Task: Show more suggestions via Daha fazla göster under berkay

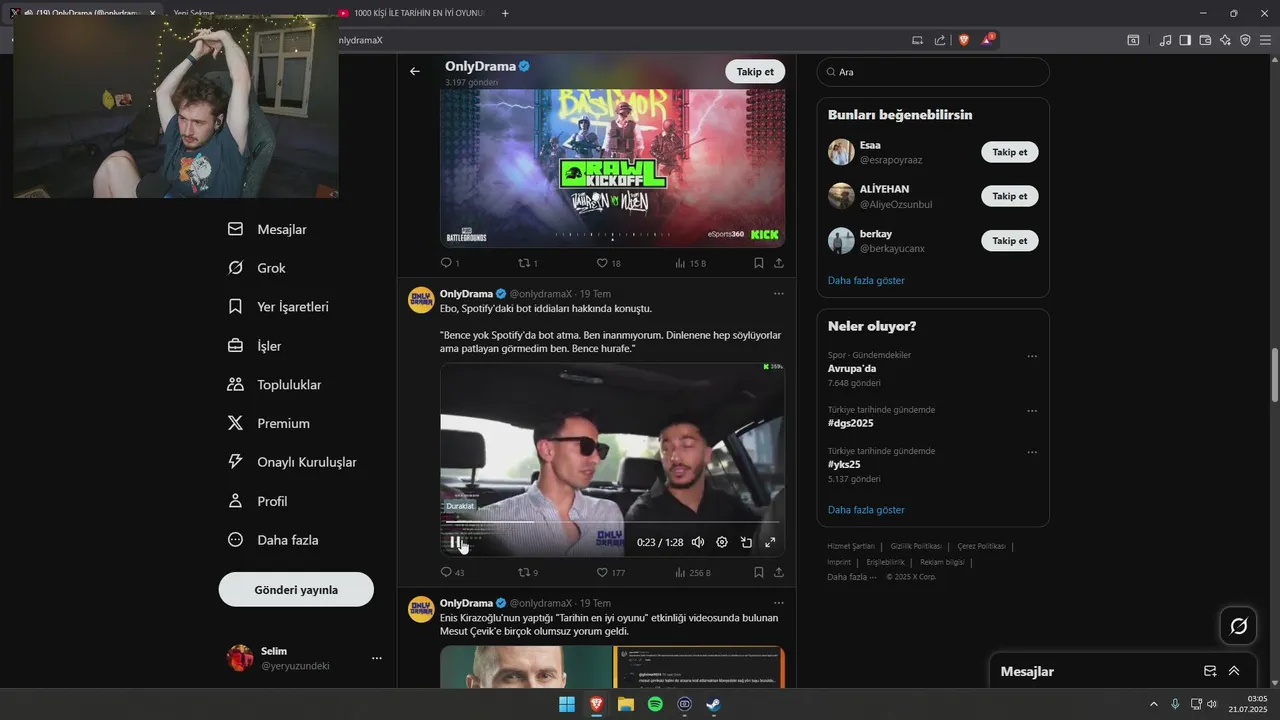Action: tap(866, 281)
